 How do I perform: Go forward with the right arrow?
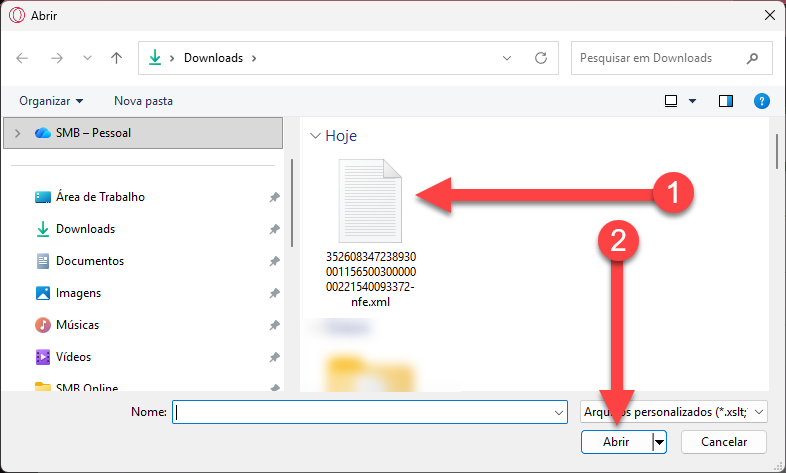coord(57,58)
